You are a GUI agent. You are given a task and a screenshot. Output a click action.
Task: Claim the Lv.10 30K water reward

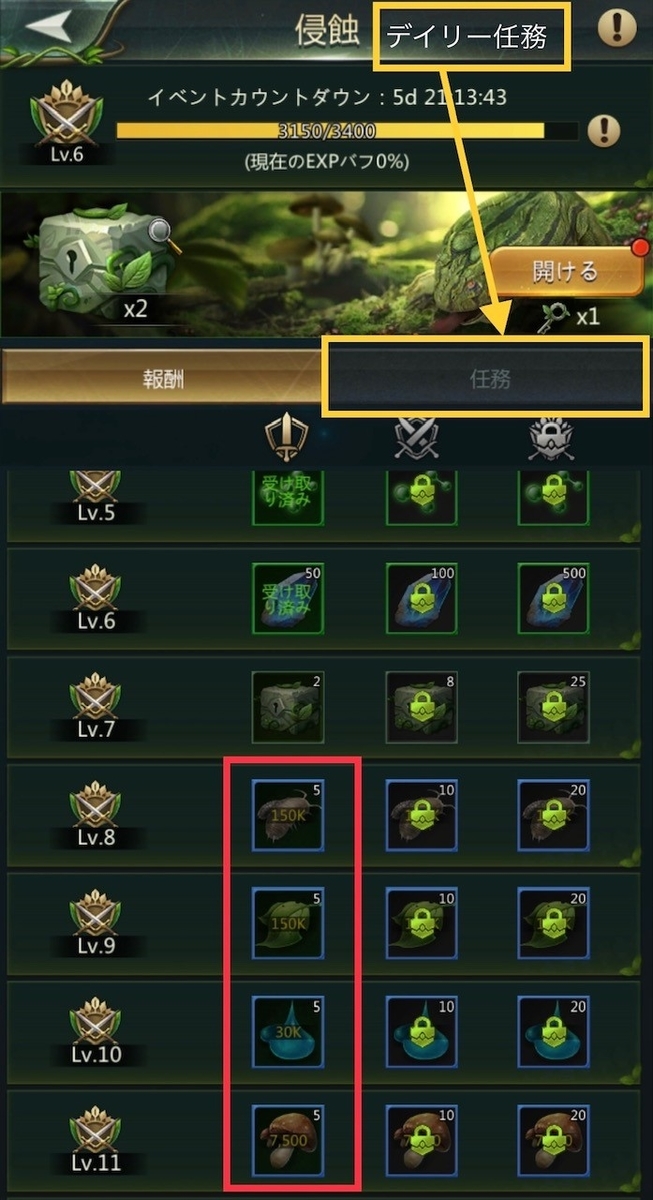[x=288, y=1032]
